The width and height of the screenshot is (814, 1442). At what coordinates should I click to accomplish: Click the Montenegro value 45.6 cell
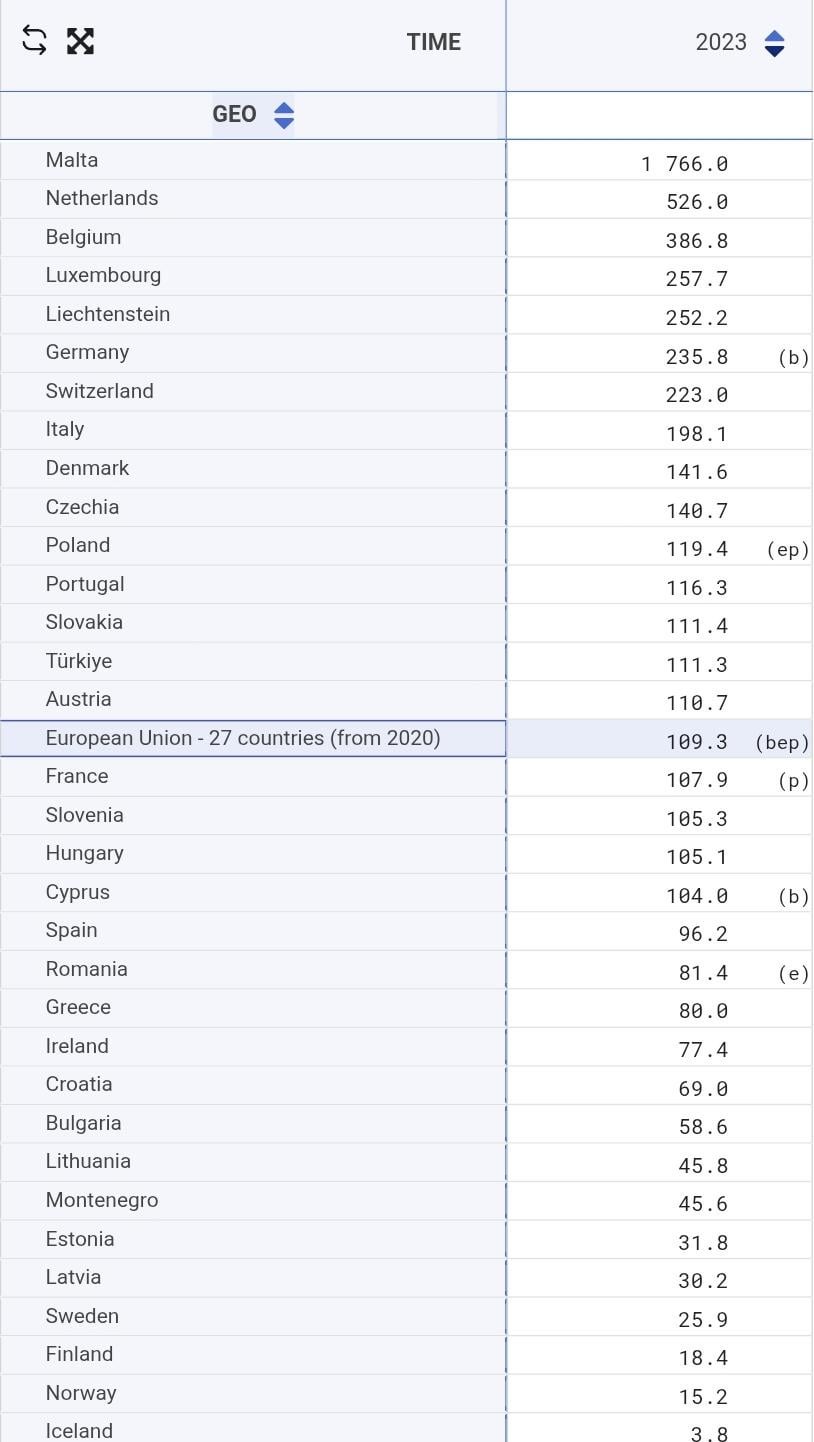[703, 1204]
